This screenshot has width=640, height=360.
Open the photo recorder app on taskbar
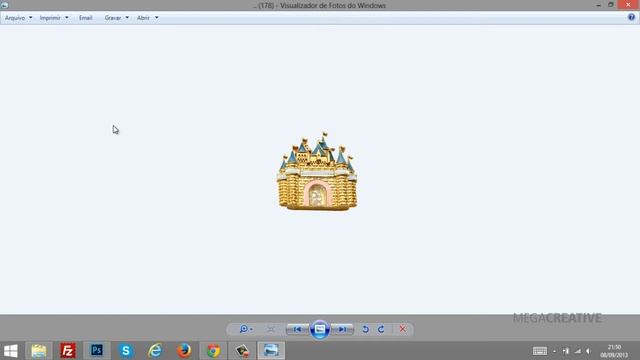point(242,351)
